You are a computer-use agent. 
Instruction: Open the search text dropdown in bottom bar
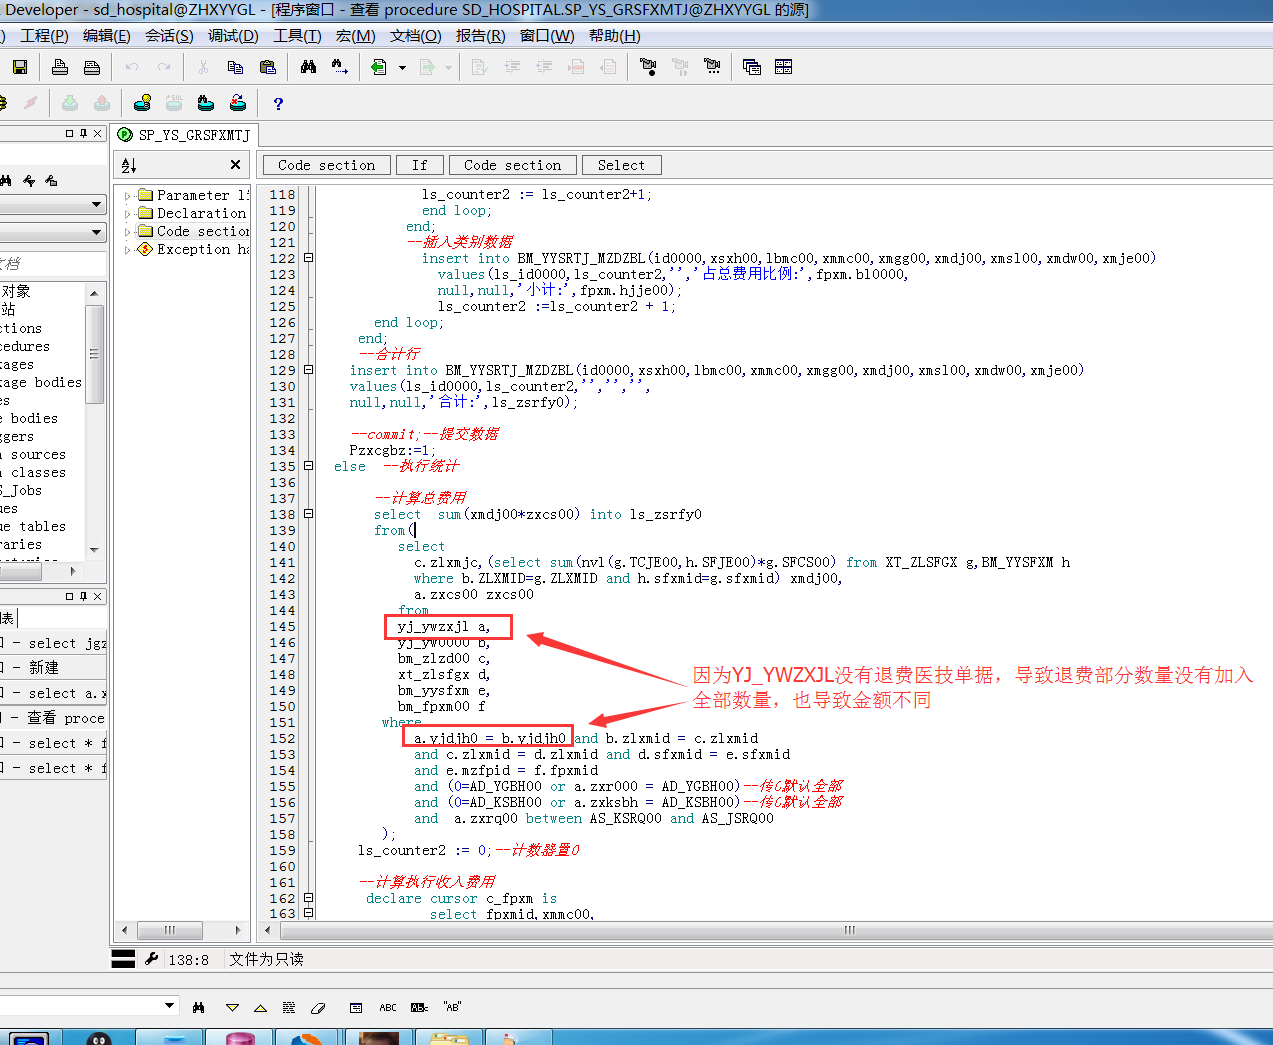tap(169, 1006)
